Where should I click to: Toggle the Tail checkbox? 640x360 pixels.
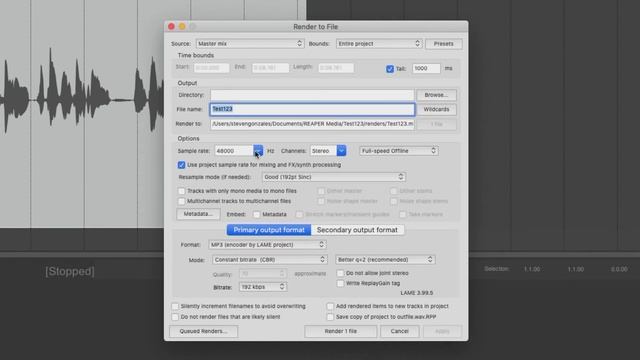coord(390,69)
